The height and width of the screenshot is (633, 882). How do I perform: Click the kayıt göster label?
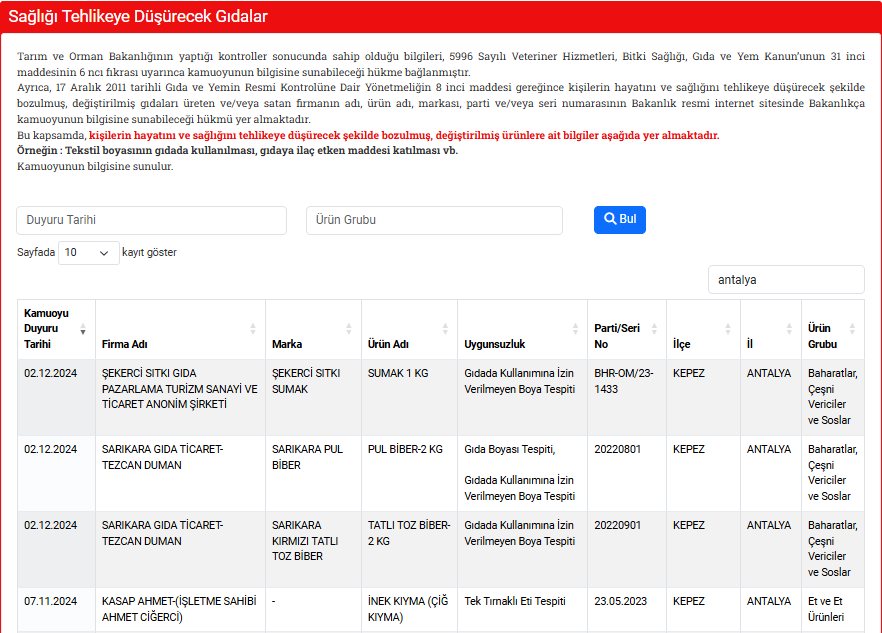(149, 253)
